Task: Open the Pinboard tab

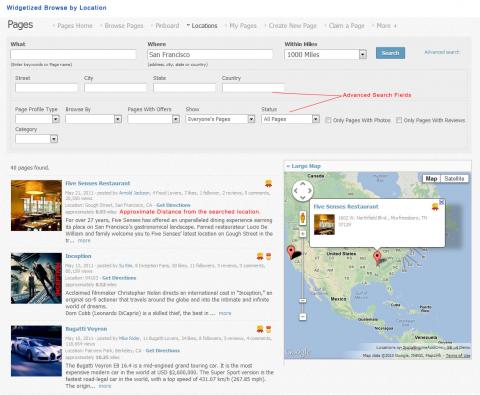Action: coord(167,26)
